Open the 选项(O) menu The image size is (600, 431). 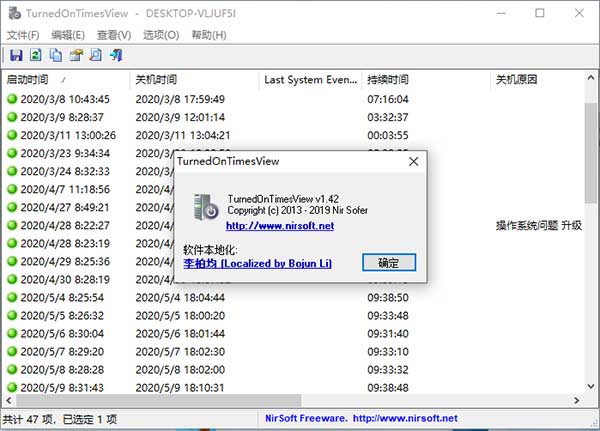pyautogui.click(x=160, y=35)
